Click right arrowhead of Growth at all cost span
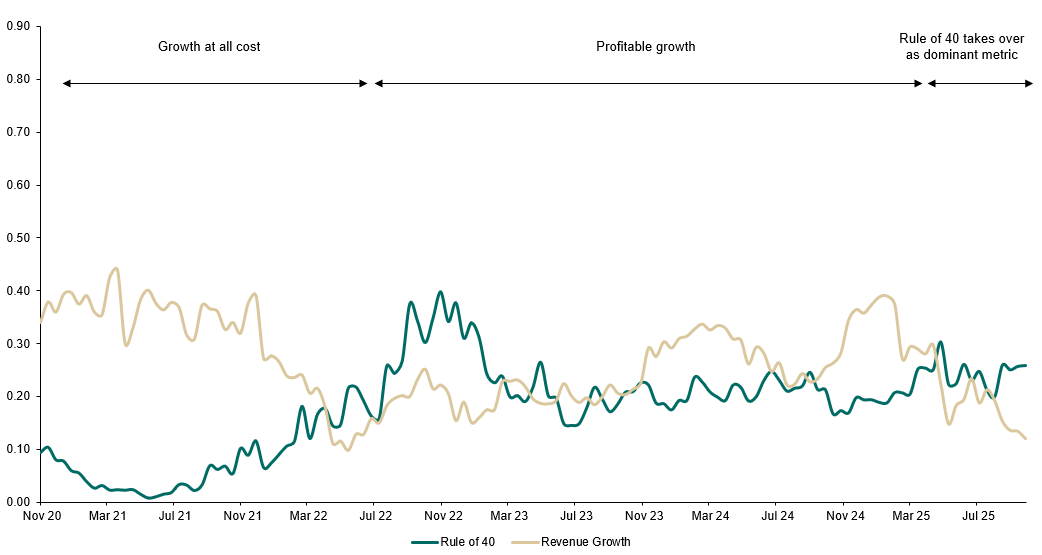 364,83
